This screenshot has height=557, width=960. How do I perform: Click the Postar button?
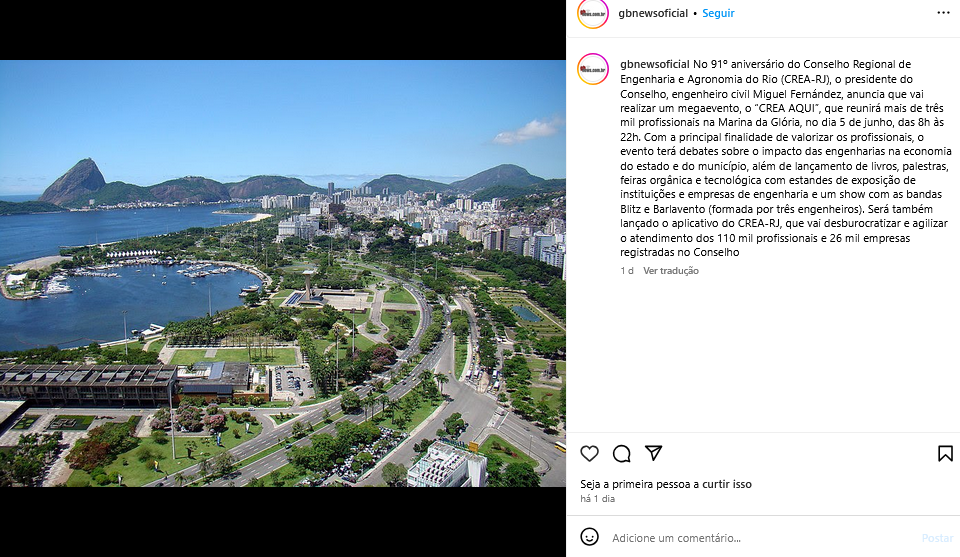point(937,538)
